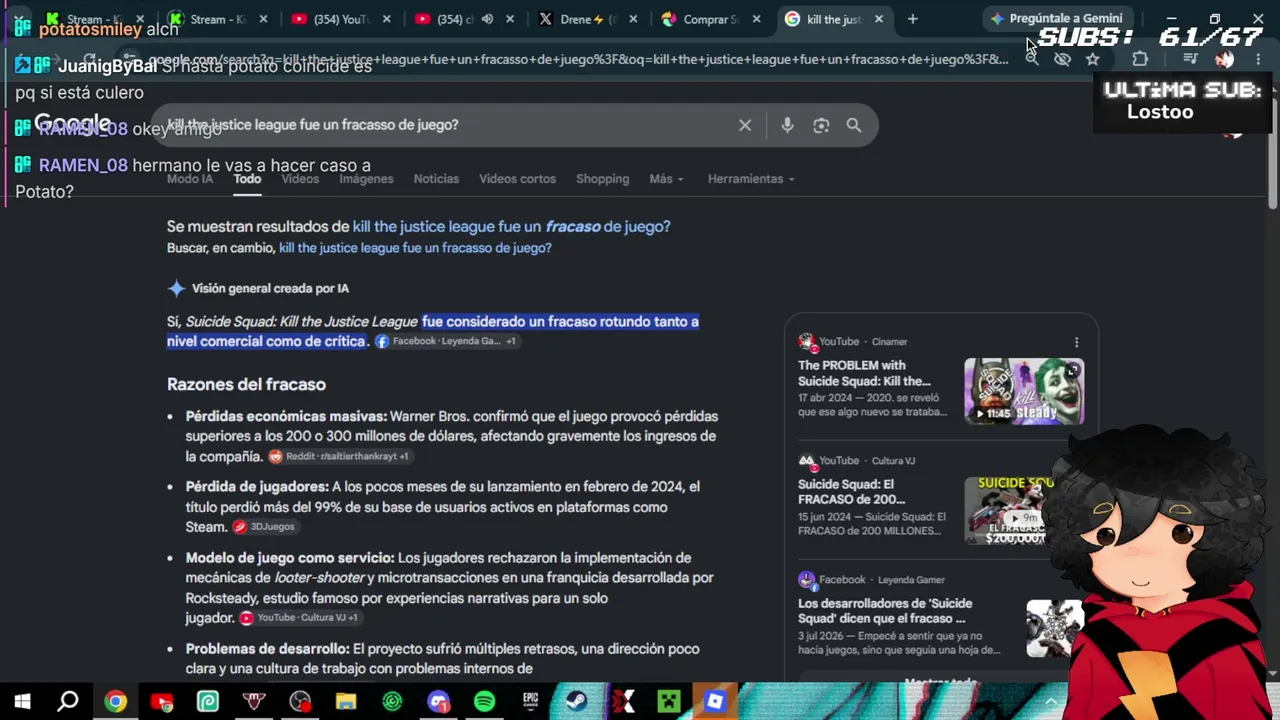
Task: Open Google Chrome from the taskbar
Action: pyautogui.click(x=115, y=702)
